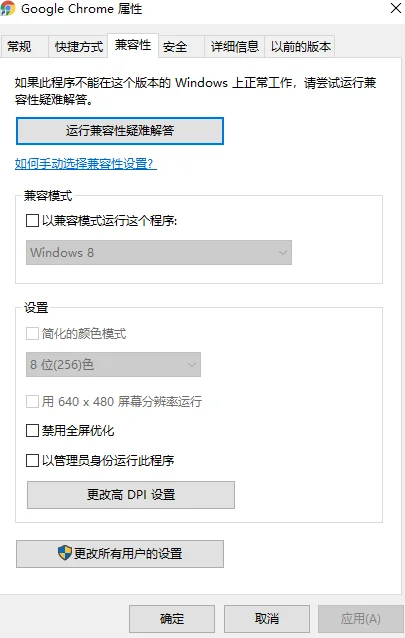Open the 如何手动选择兼容性设置 link
405x638 pixels.
click(86, 164)
